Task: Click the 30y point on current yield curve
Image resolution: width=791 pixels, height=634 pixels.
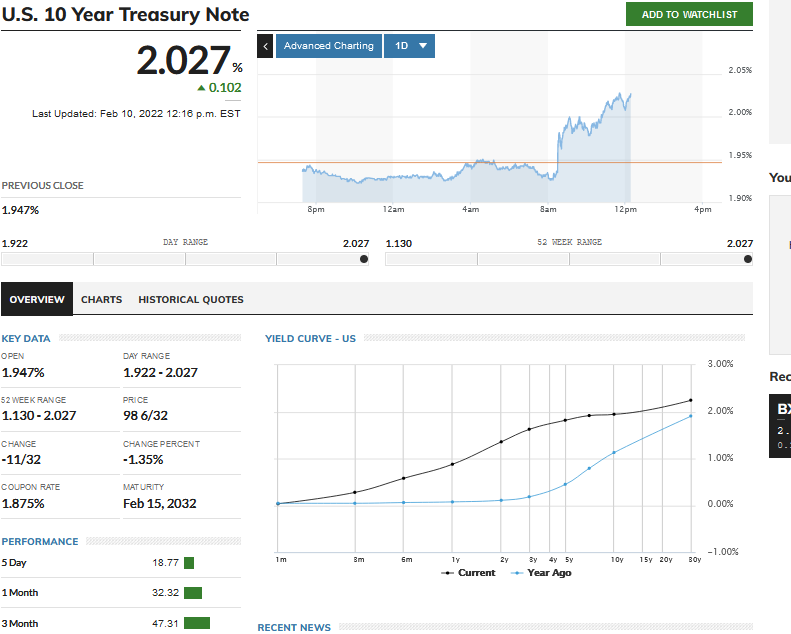Action: pos(691,400)
